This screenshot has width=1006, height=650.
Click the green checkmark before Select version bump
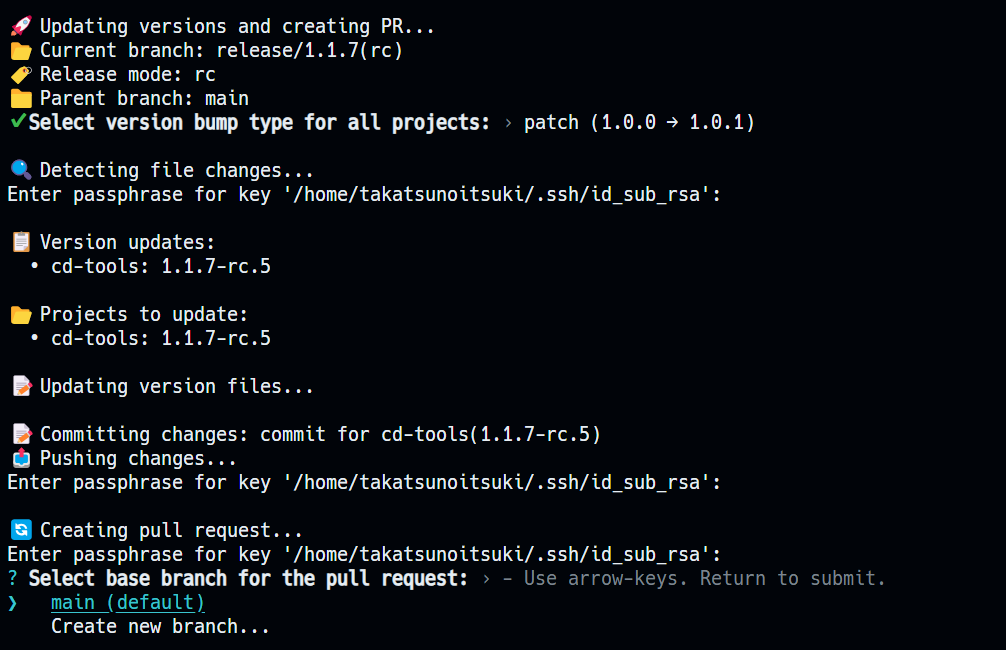click(19, 121)
